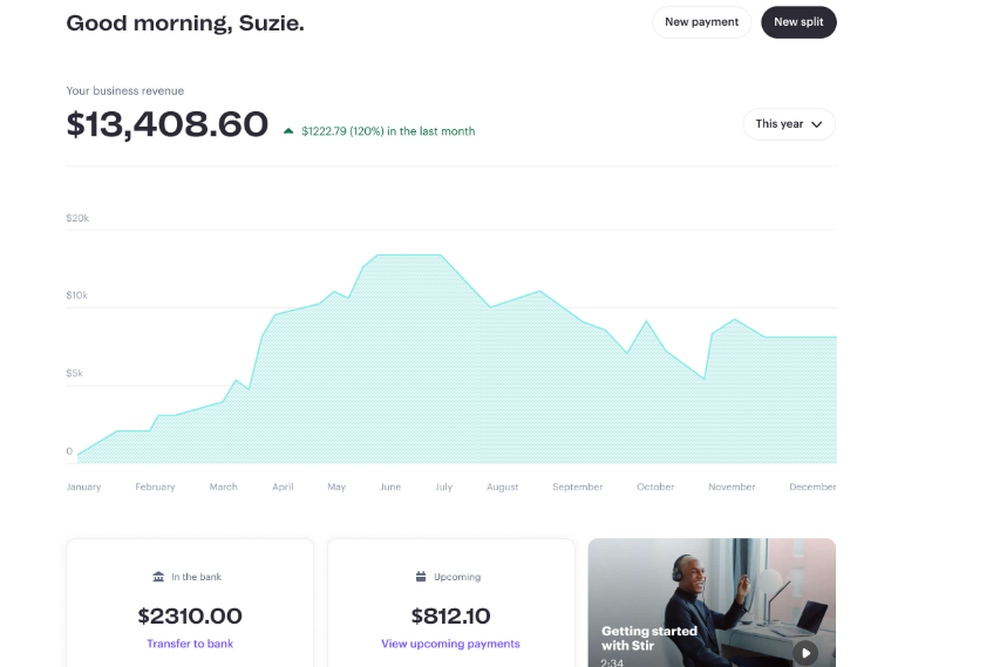Click the green upward revenue triangle
The width and height of the screenshot is (1000, 667).
coord(288,131)
